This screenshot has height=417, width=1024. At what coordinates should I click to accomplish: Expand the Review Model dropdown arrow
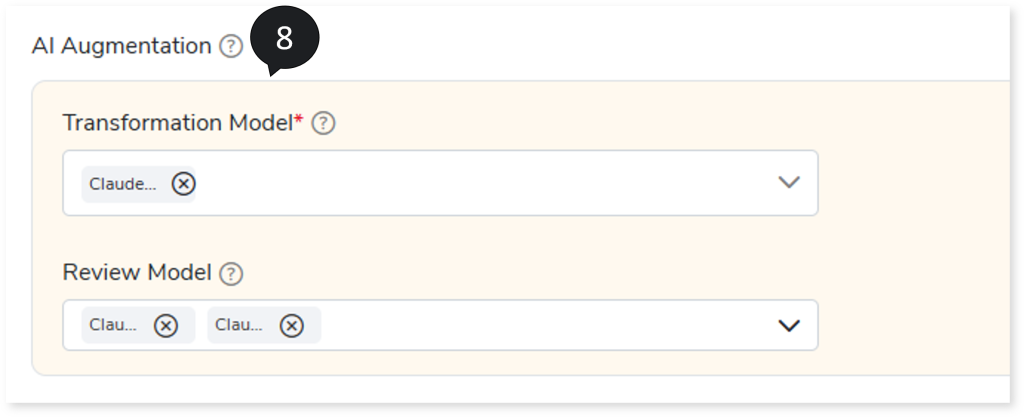click(789, 325)
